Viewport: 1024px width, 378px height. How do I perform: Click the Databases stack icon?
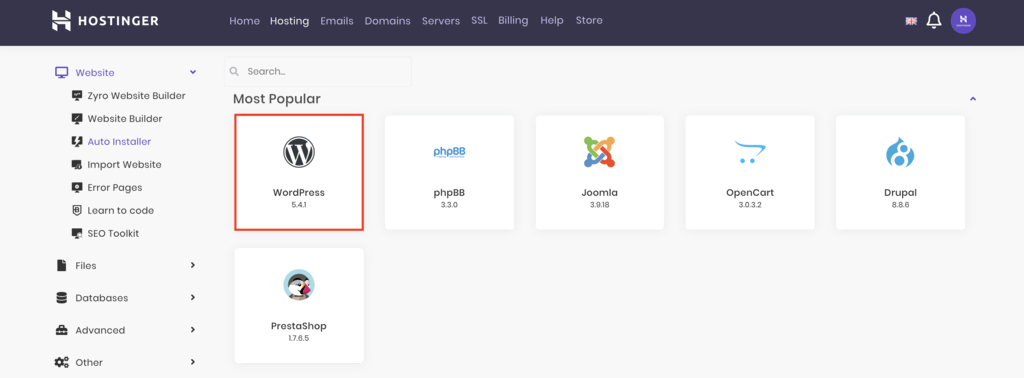61,298
